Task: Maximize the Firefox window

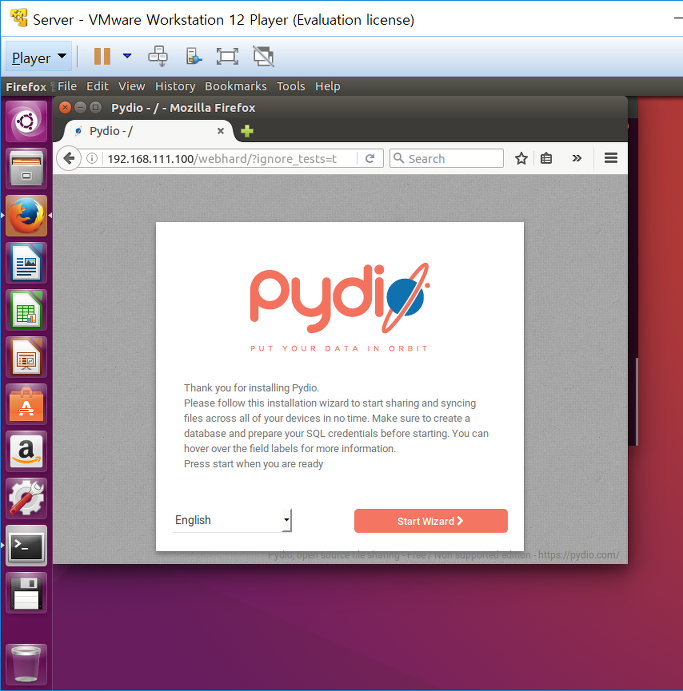Action: pos(95,108)
